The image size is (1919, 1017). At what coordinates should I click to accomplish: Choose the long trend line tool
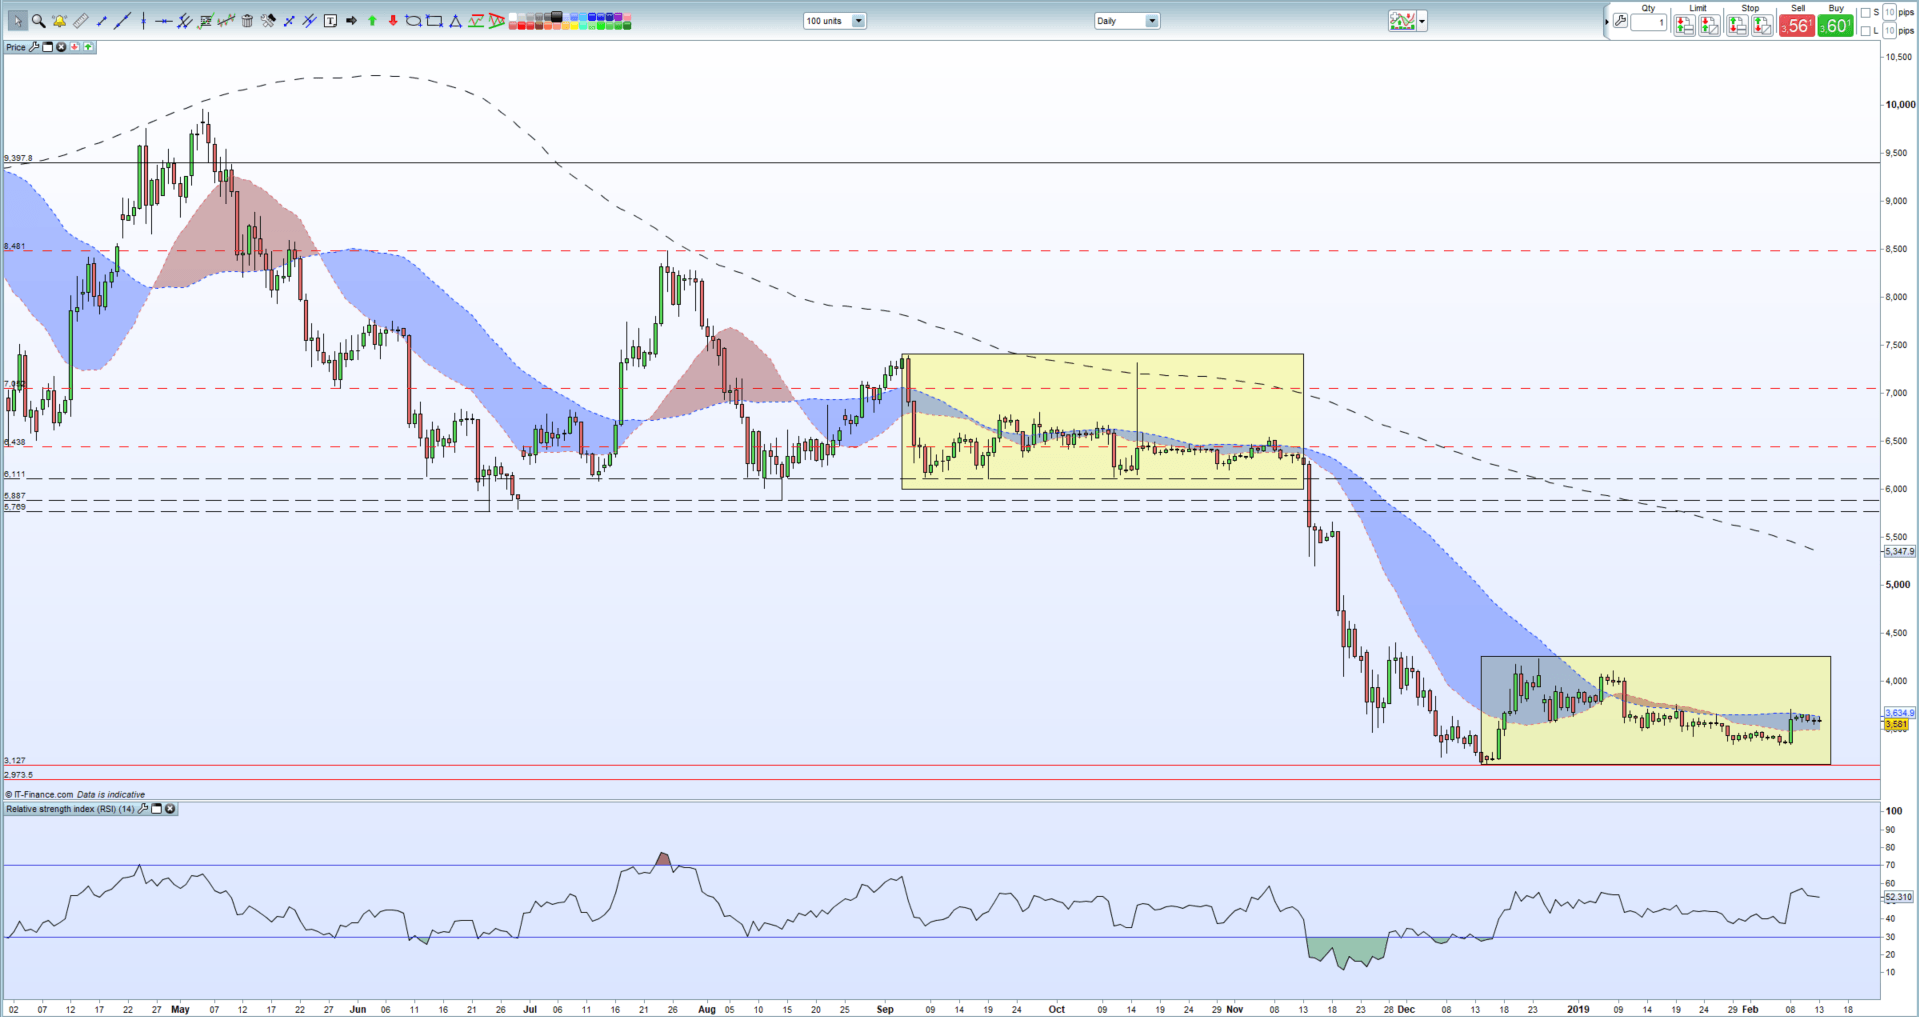pyautogui.click(x=122, y=21)
